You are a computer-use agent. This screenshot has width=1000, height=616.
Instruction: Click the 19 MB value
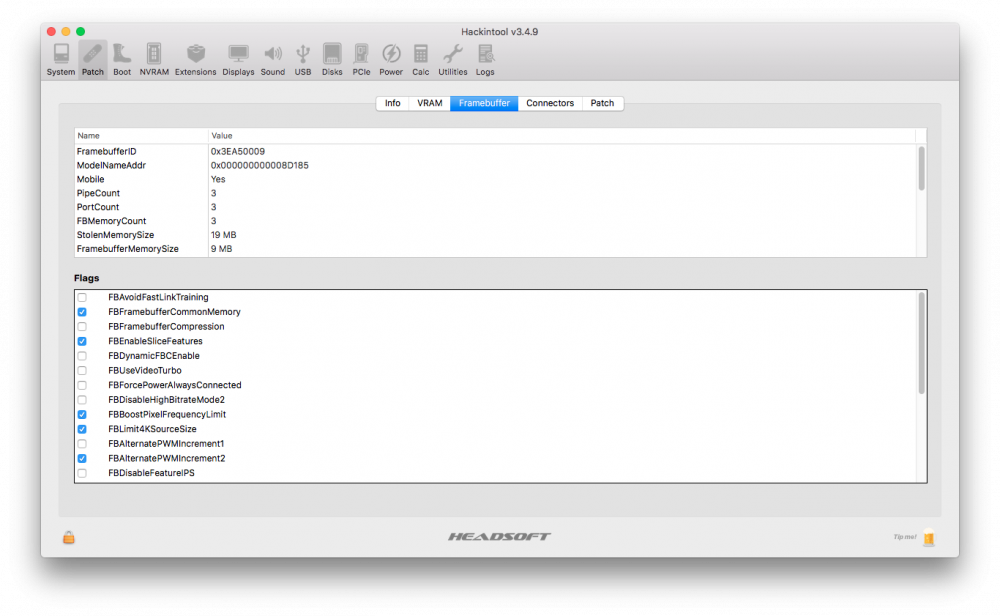point(223,235)
